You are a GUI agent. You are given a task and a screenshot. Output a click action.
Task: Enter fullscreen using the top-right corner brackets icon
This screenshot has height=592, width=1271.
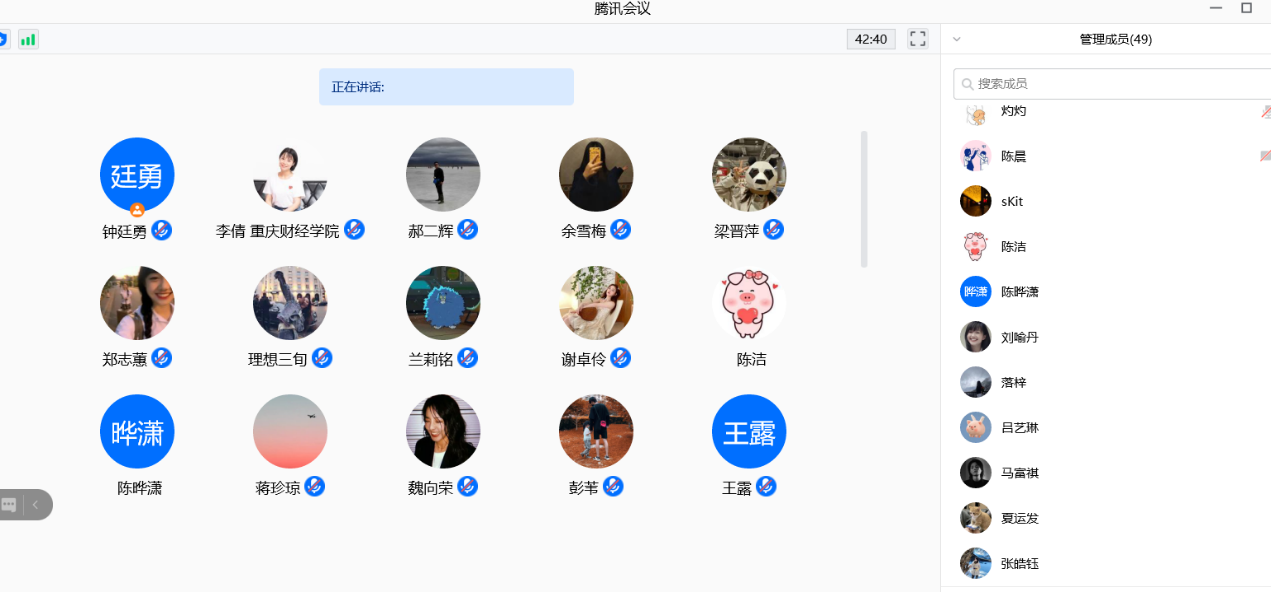(917, 39)
